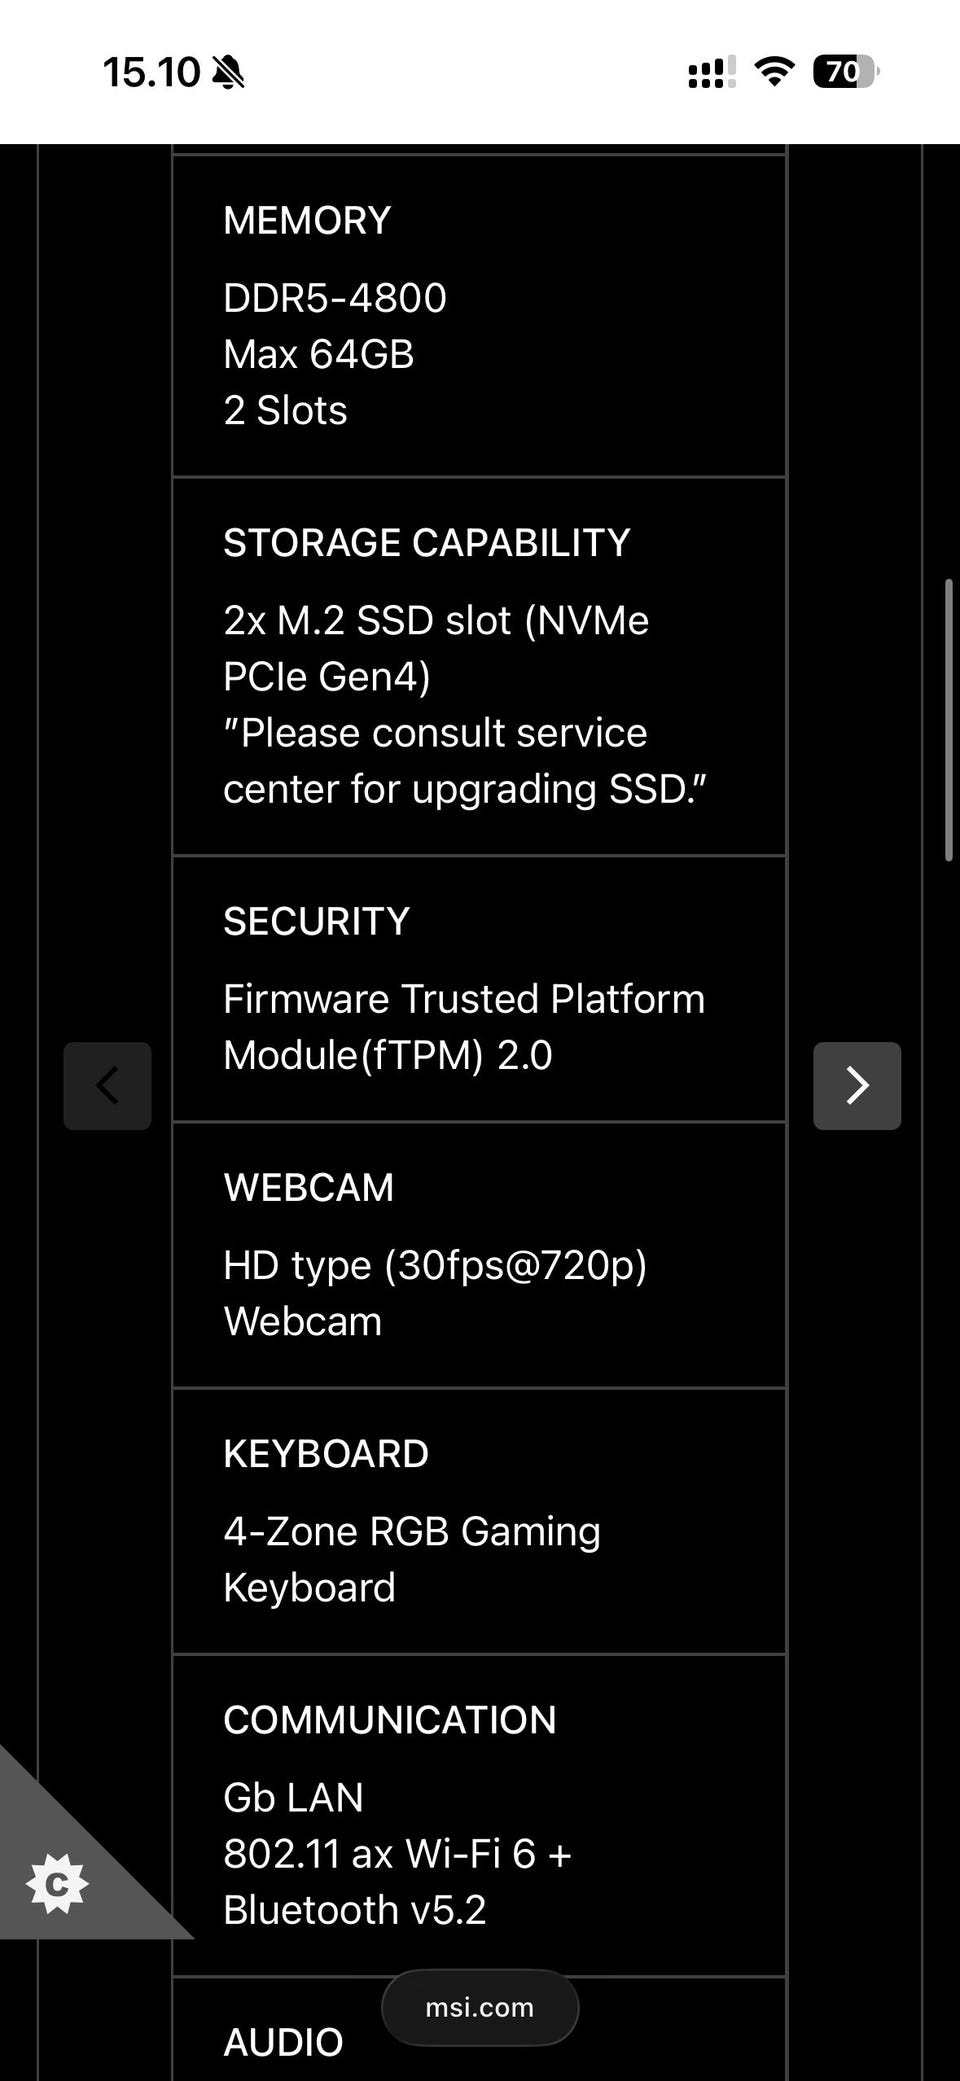This screenshot has height=2081, width=960.
Task: Tap the previous product left arrow
Action: [107, 1085]
